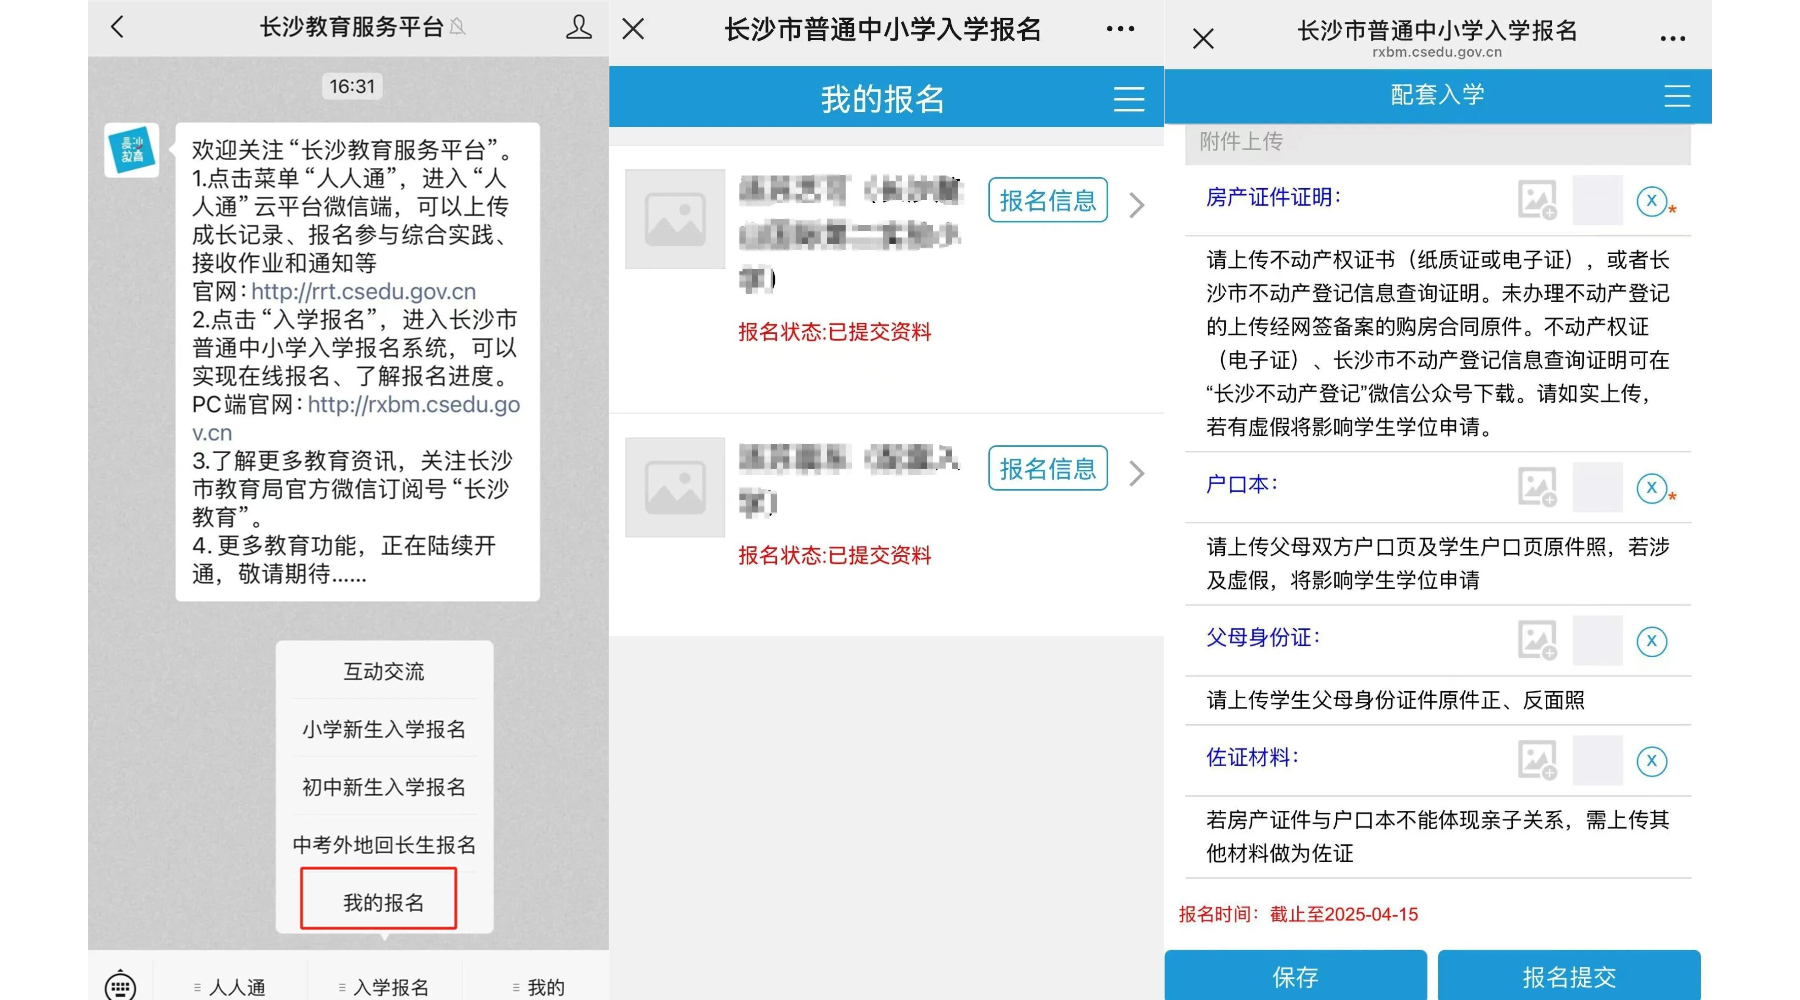Choose 初中新生入学报名 menu item
This screenshot has height=1000, width=1800.
pyautogui.click(x=383, y=787)
